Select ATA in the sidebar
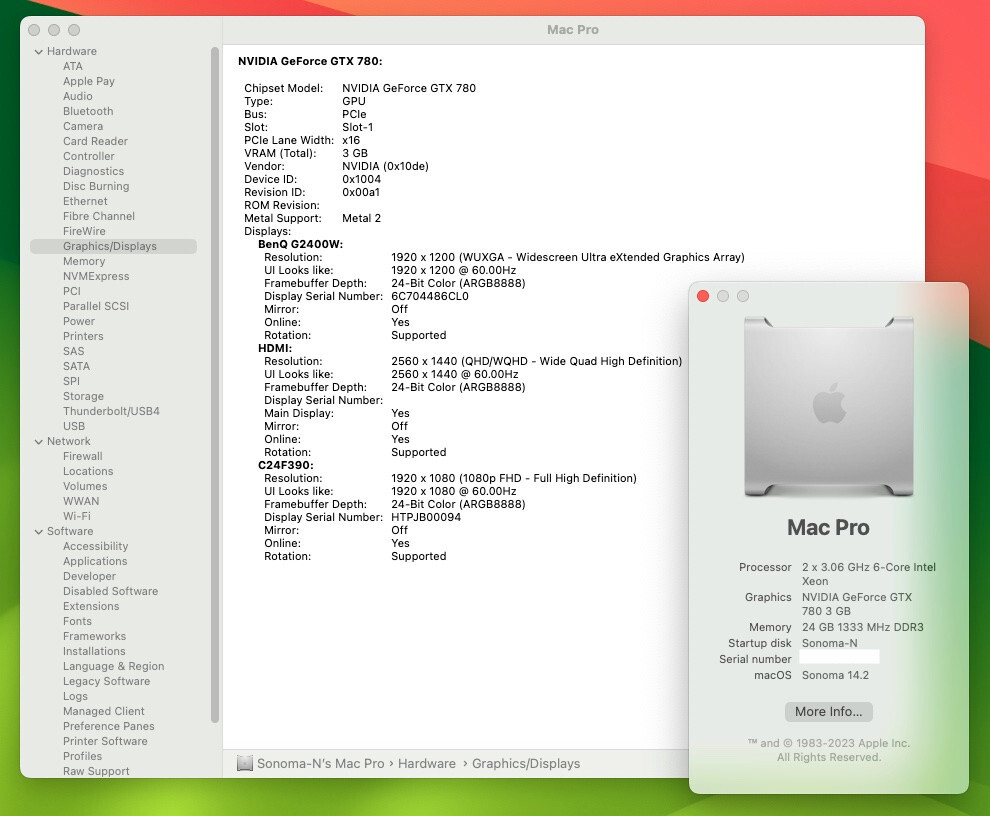Screen dimensions: 990x816 (73, 66)
